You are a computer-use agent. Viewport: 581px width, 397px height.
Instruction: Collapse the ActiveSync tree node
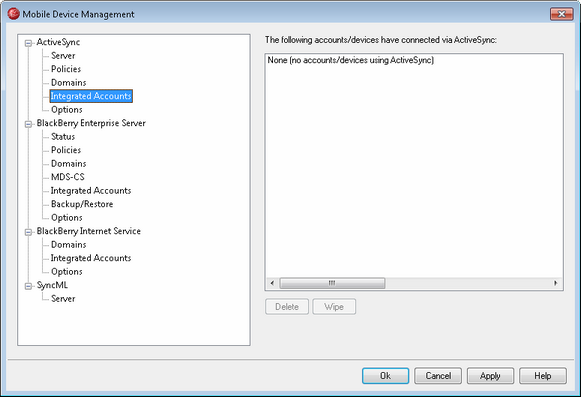[x=28, y=43]
